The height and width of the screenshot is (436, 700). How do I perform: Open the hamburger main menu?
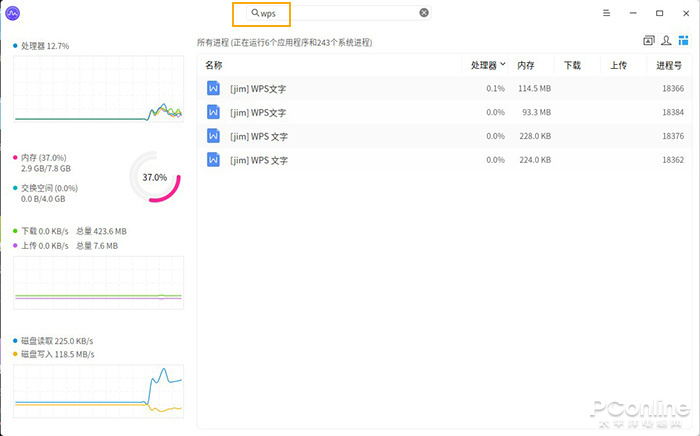click(x=607, y=13)
